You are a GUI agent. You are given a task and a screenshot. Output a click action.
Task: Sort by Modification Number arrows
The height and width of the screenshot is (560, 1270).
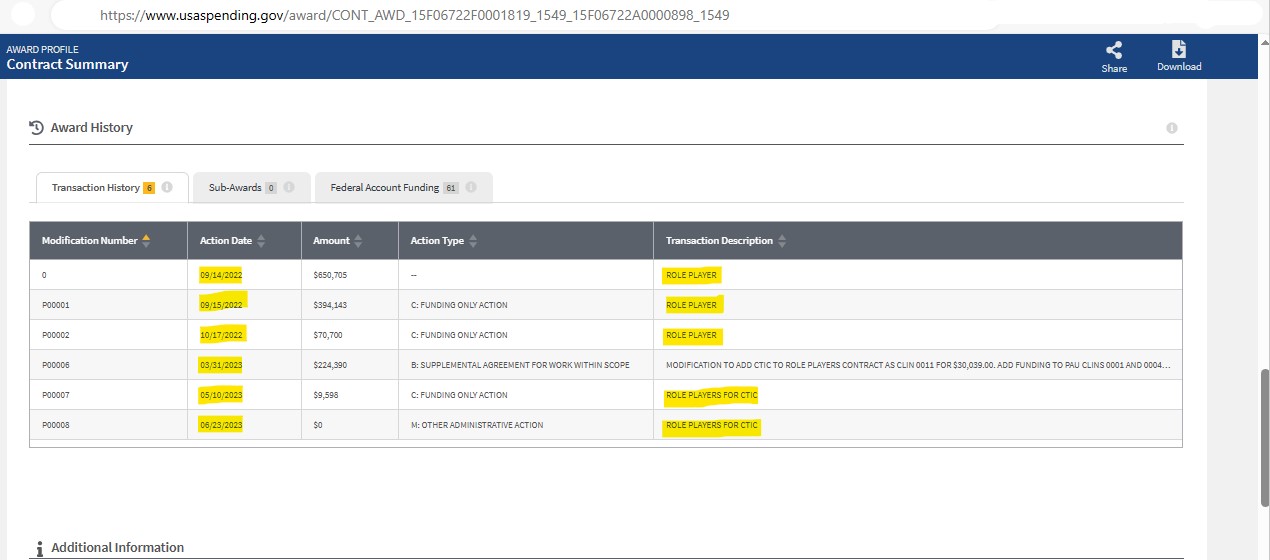coord(147,241)
